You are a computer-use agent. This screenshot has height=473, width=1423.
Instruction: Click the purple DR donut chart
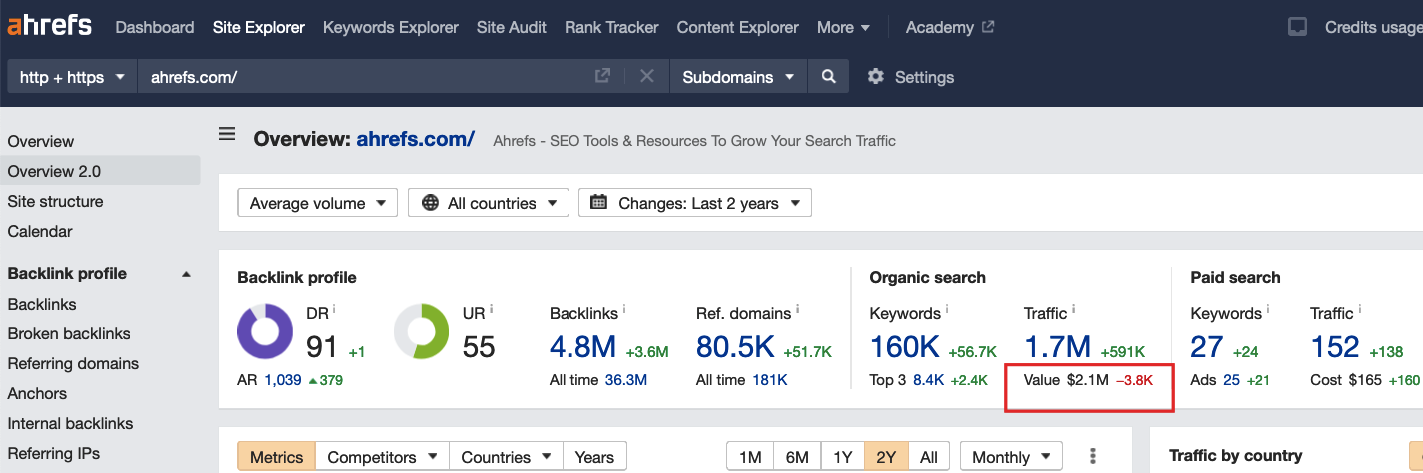tap(265, 332)
